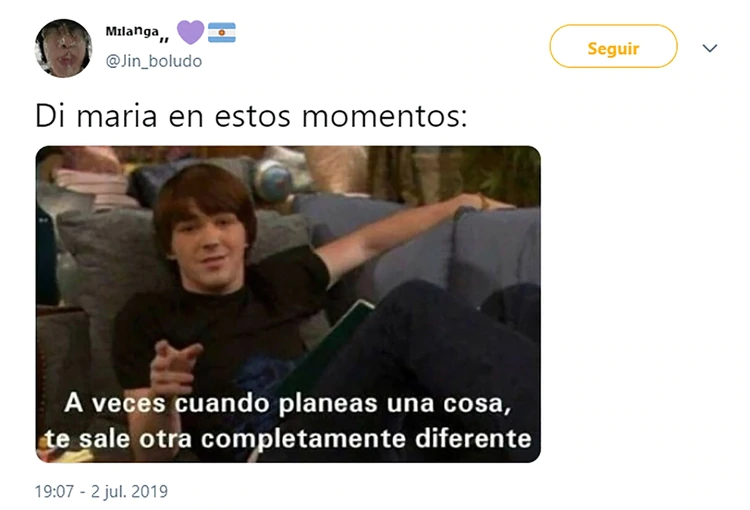The height and width of the screenshot is (510, 750).
Task: Expand the tweet options chevron
Action: click(x=709, y=48)
